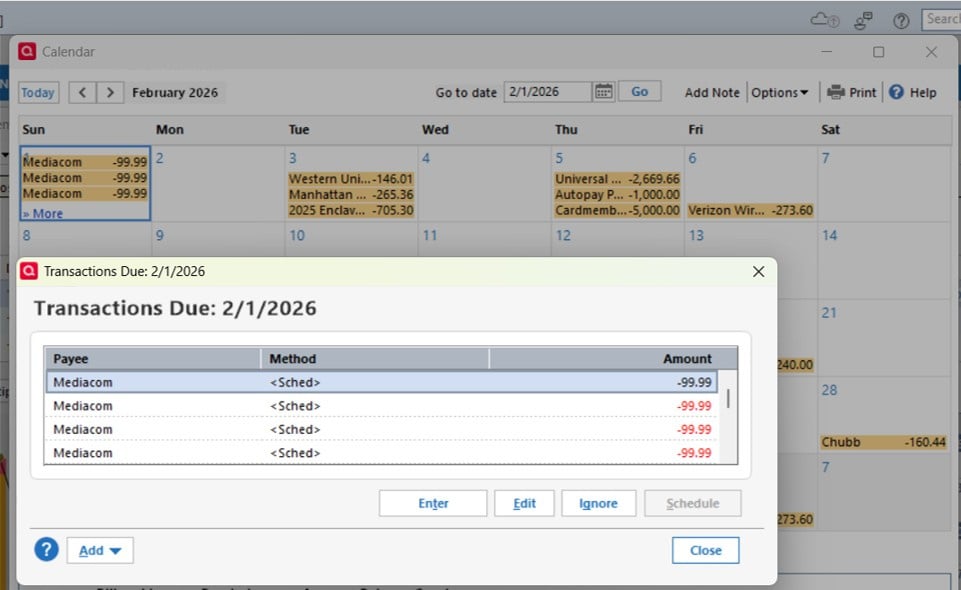Click the cloud sync icon
Image resolution: width=961 pixels, height=590 pixels.
(824, 20)
